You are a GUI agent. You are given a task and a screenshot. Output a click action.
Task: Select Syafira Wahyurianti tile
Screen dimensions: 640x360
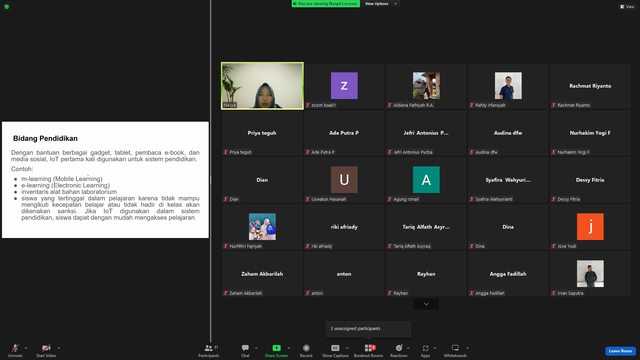click(508, 180)
